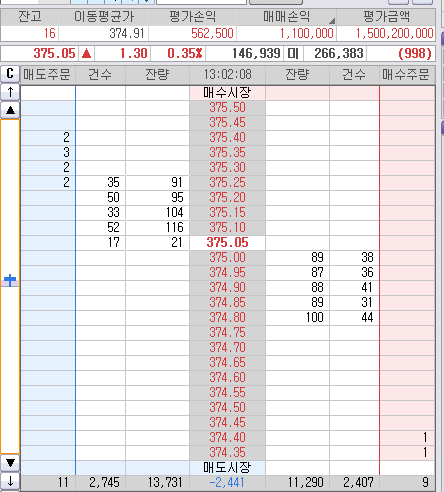Click sell order cell at 375.40

point(48,137)
